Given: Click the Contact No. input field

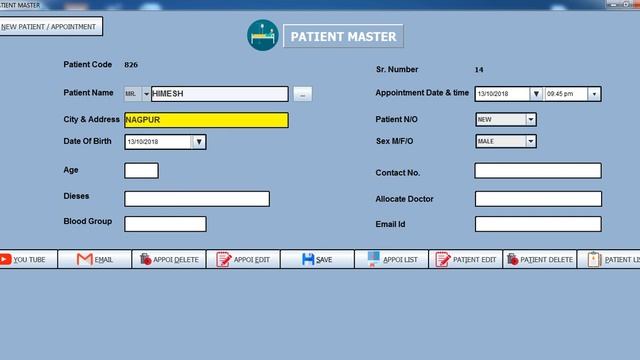Looking at the screenshot, I should (x=538, y=171).
